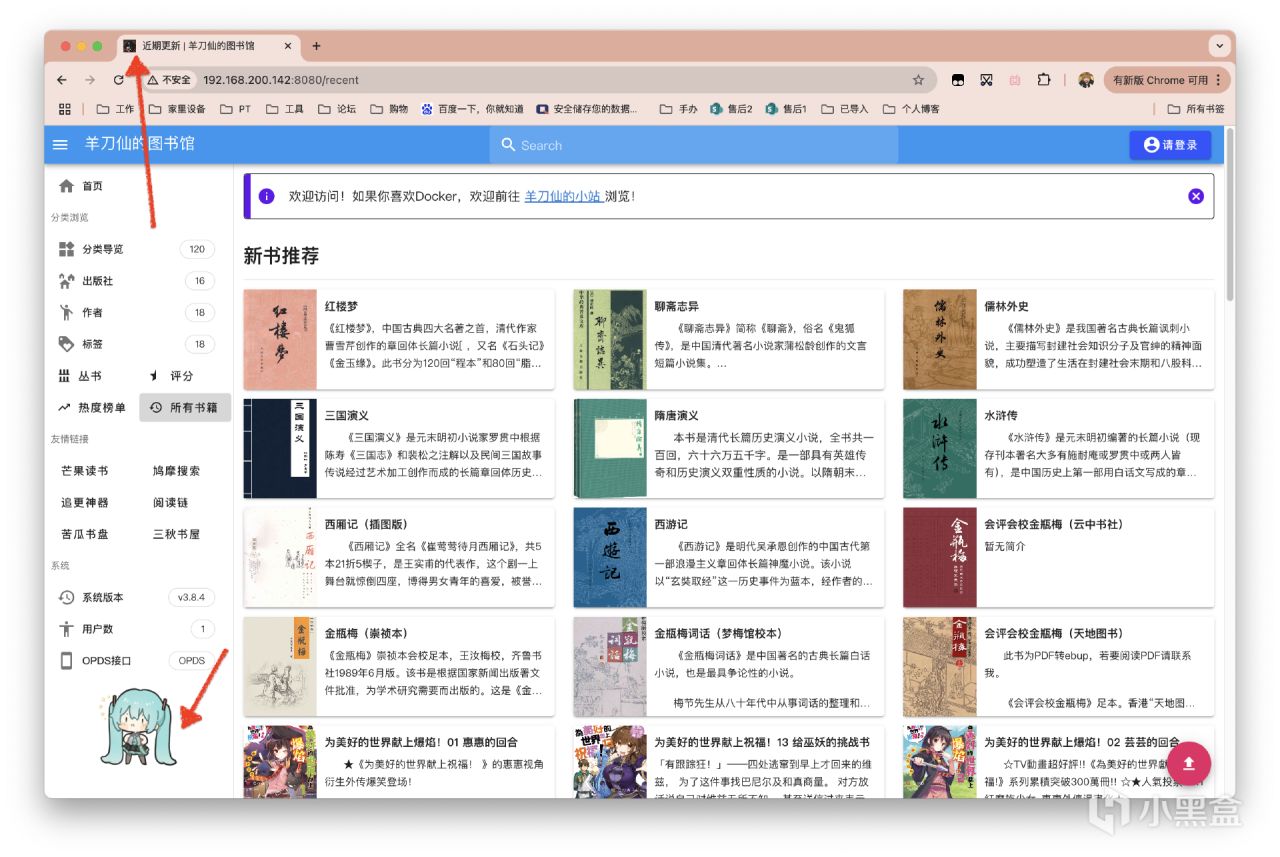
Task: Open the bookmarks apps grid icon
Action: (x=65, y=109)
